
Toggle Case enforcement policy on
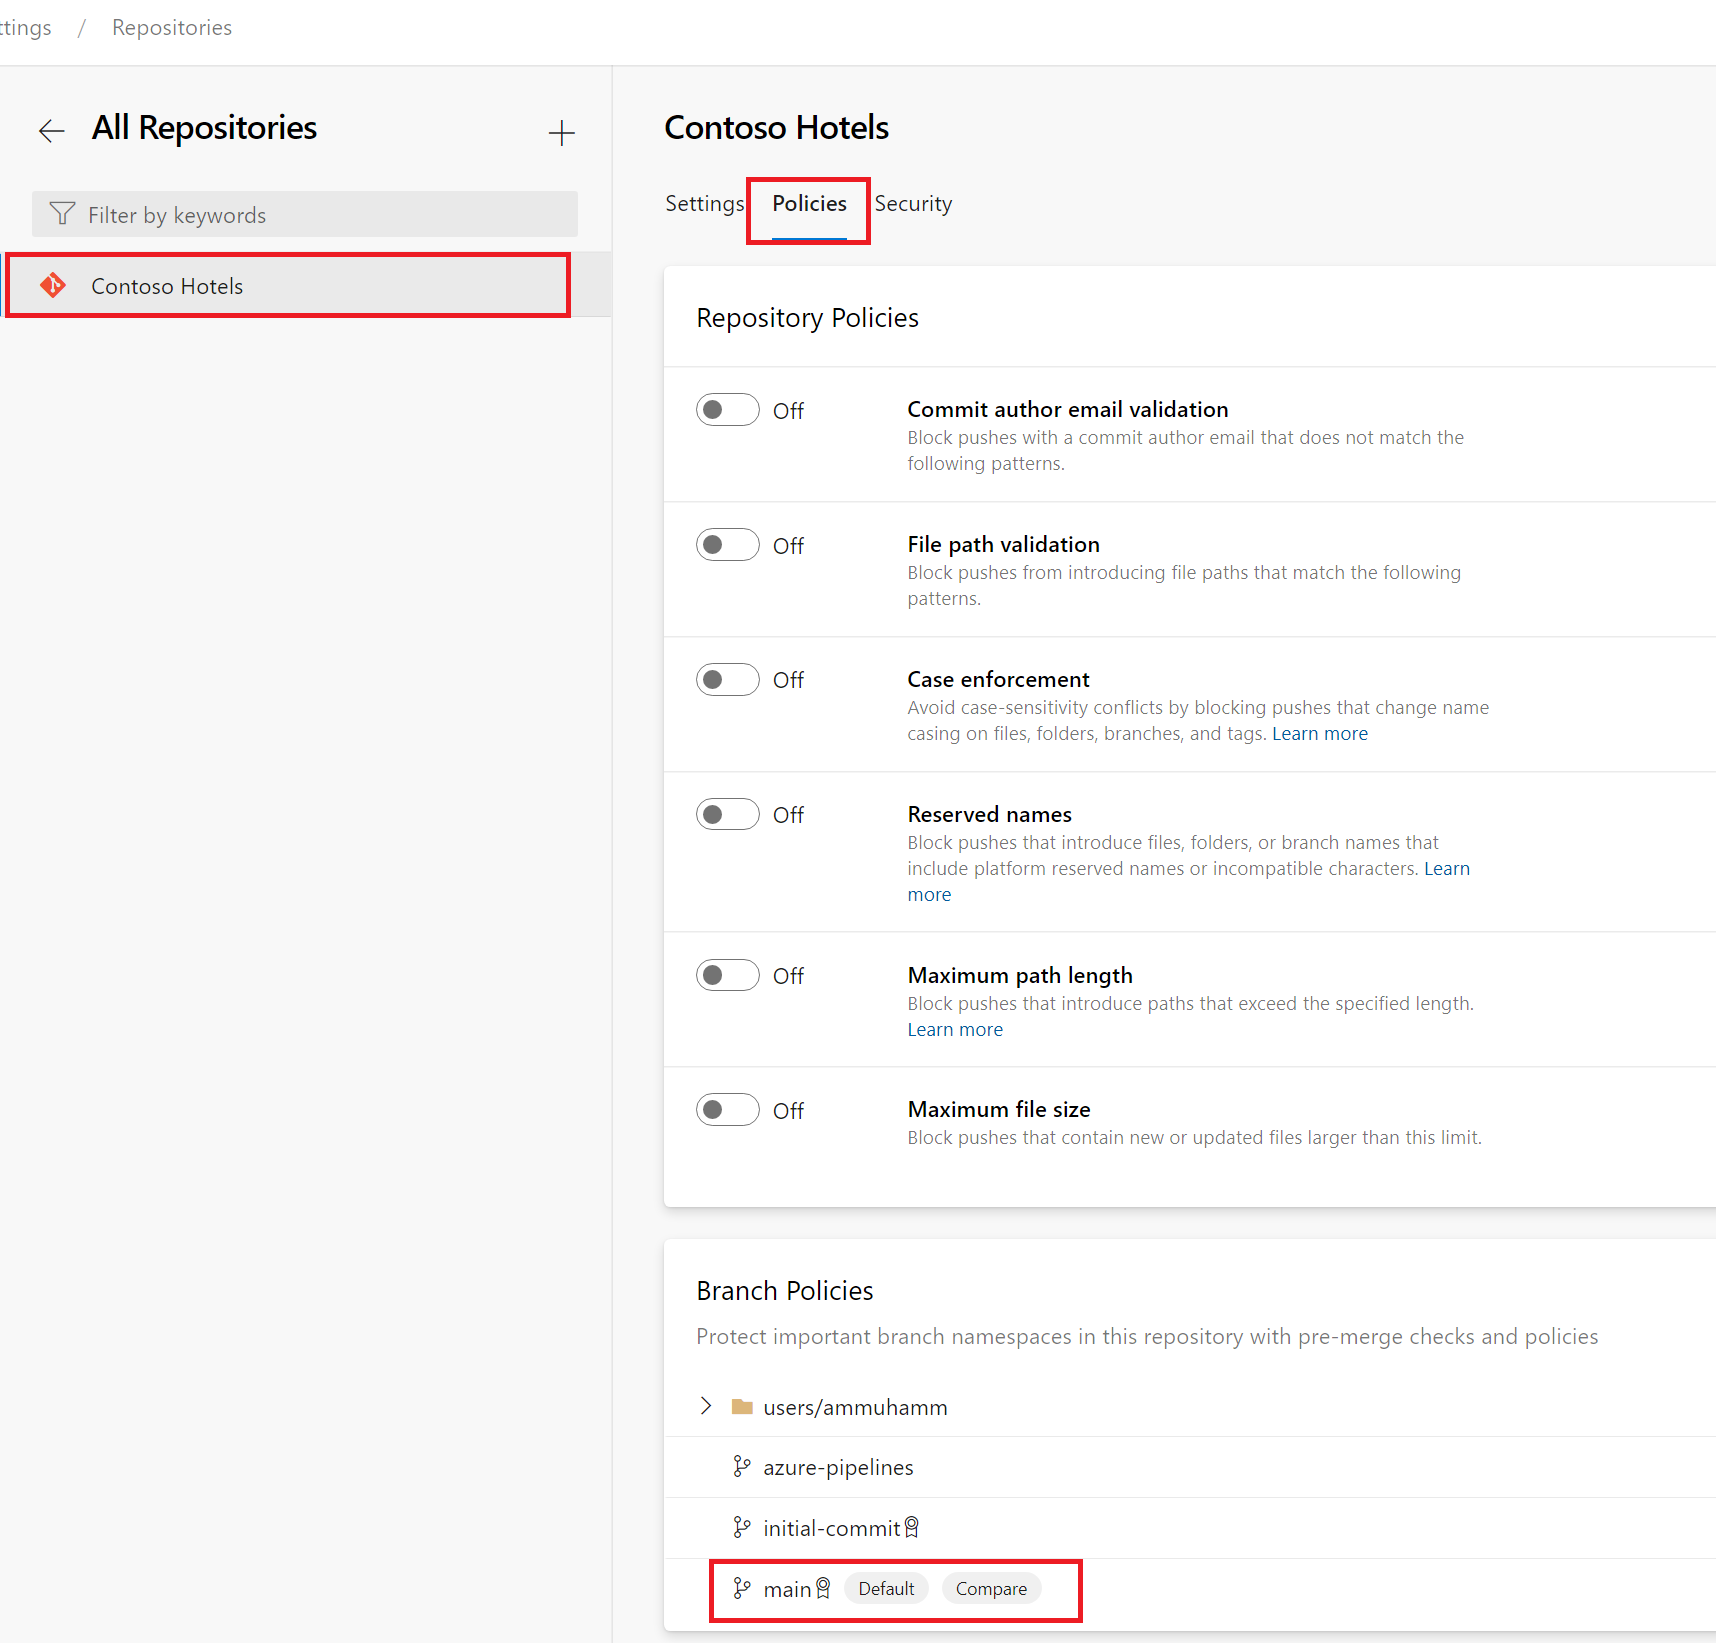[728, 680]
